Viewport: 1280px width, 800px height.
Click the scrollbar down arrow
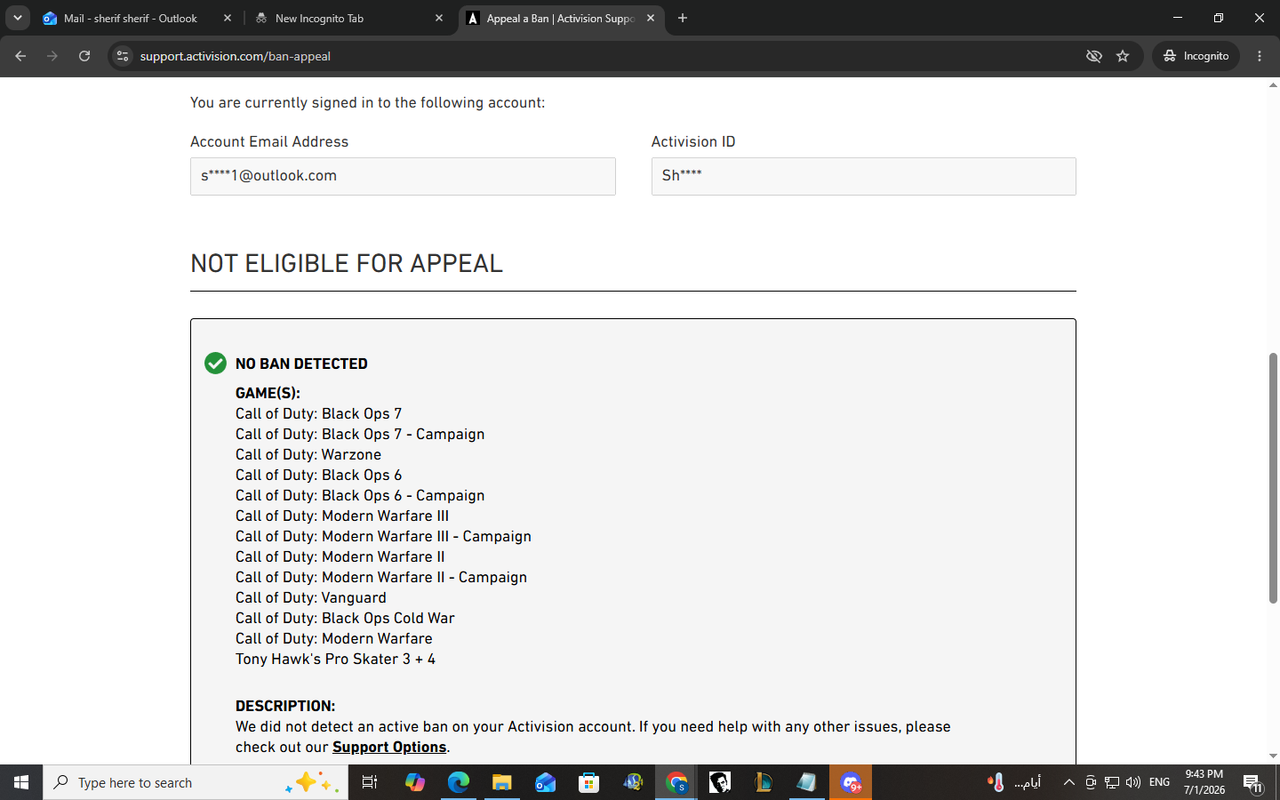click(x=1272, y=756)
